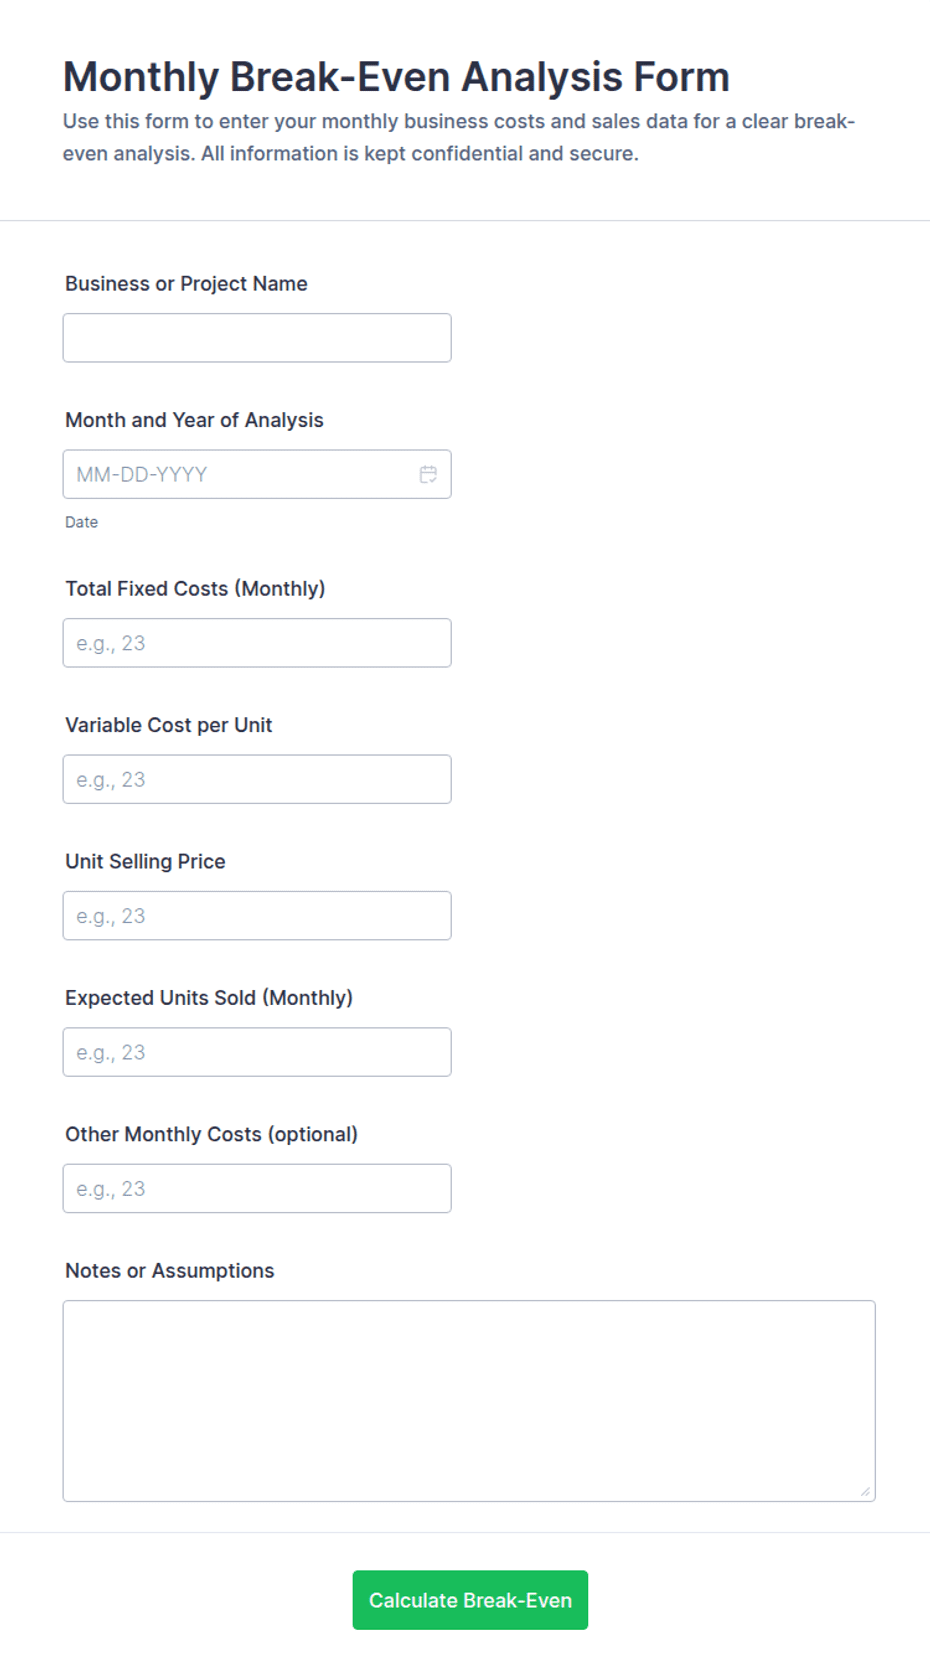Click the Business or Project Name label

pyautogui.click(x=186, y=284)
